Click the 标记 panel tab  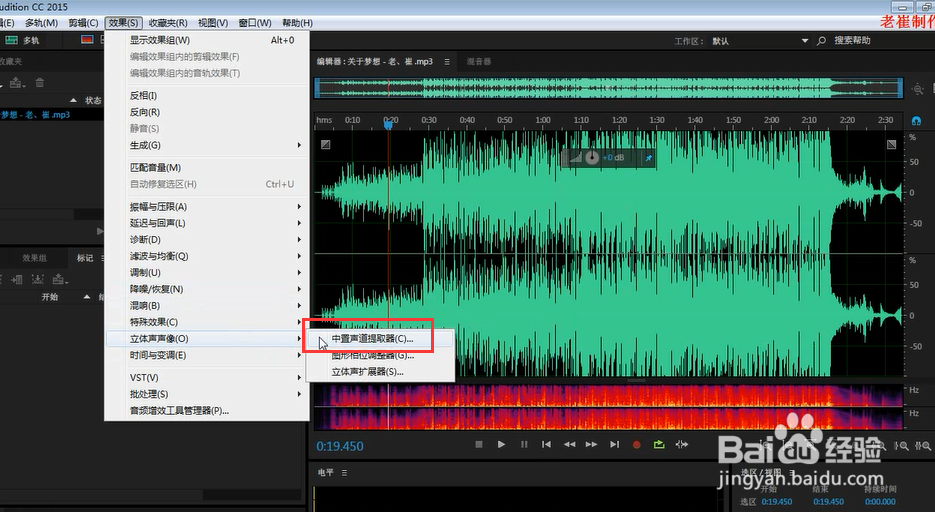point(85,258)
